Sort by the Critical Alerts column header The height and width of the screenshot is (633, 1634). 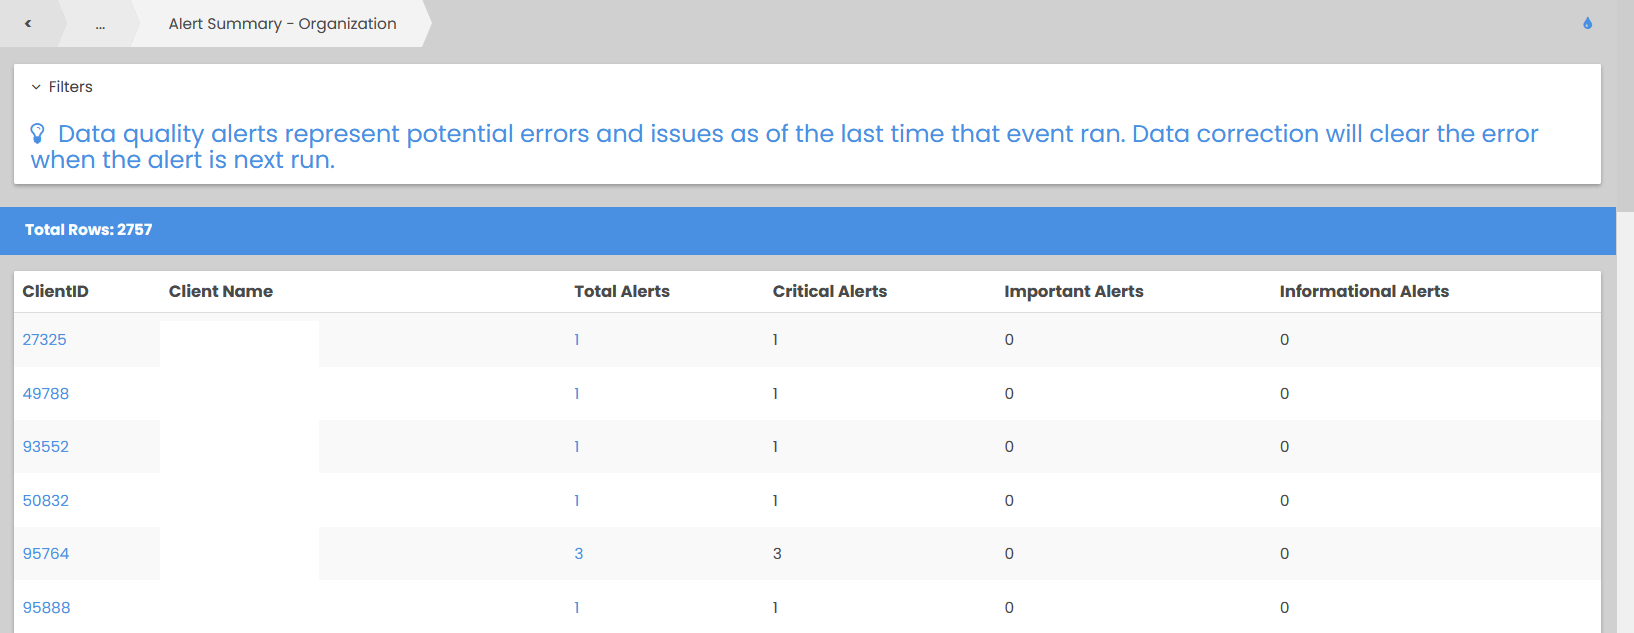[x=830, y=292]
